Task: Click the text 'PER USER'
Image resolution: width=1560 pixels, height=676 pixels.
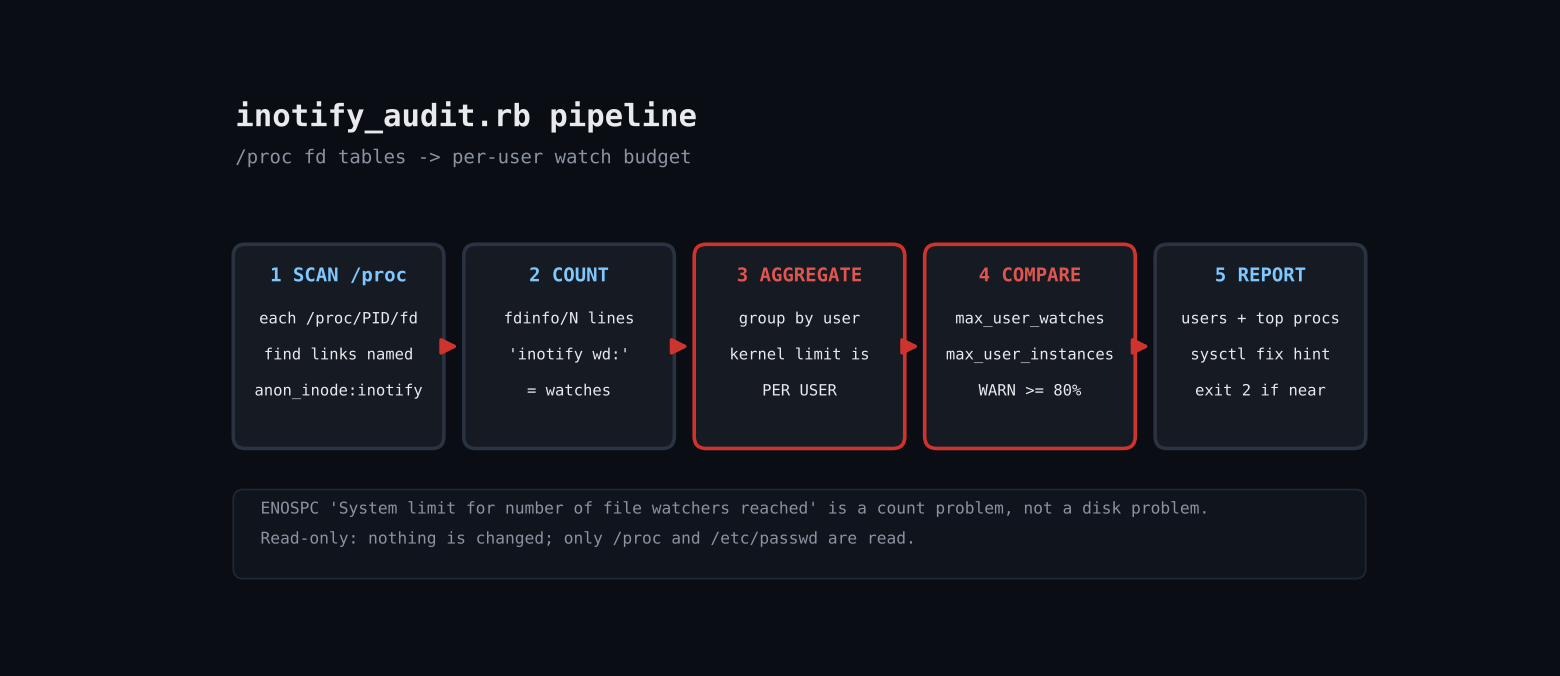Action: click(x=799, y=390)
